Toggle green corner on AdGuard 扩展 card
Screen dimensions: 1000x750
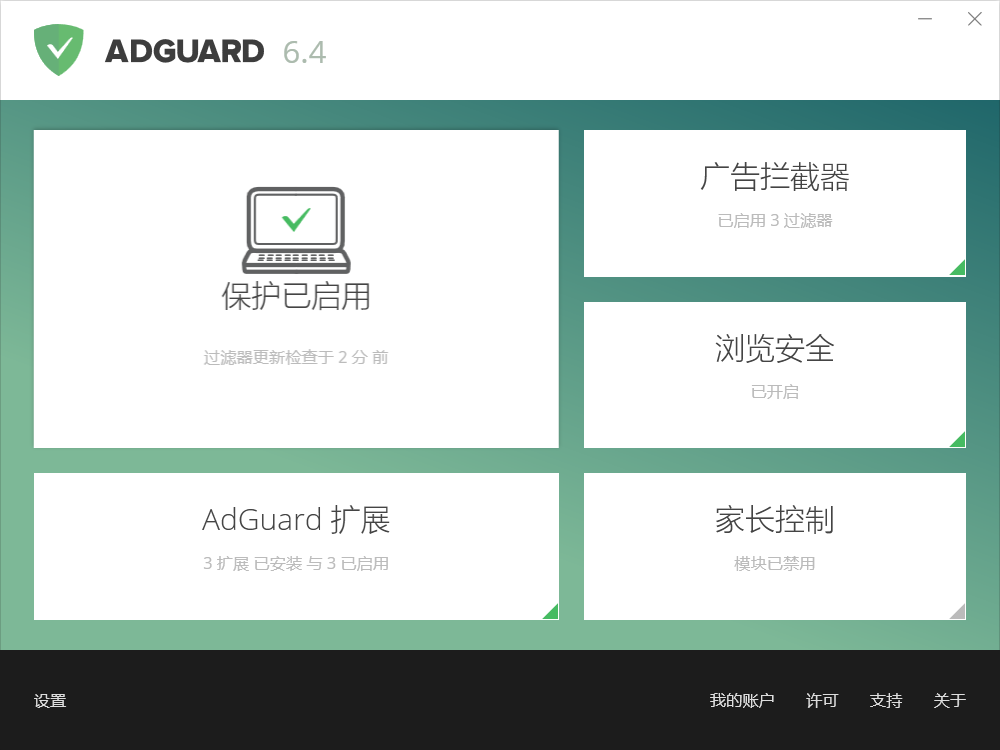point(550,611)
